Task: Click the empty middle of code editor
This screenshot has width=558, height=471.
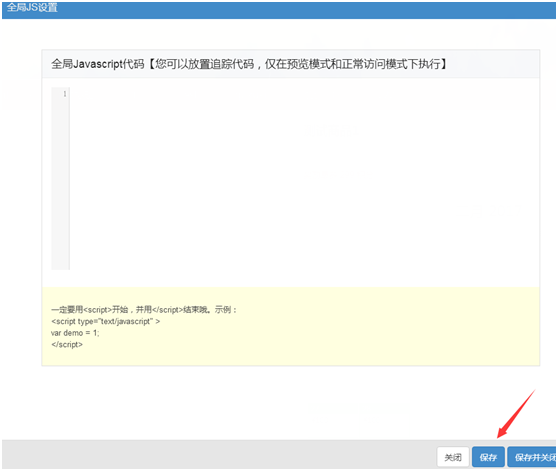Action: coord(305,179)
